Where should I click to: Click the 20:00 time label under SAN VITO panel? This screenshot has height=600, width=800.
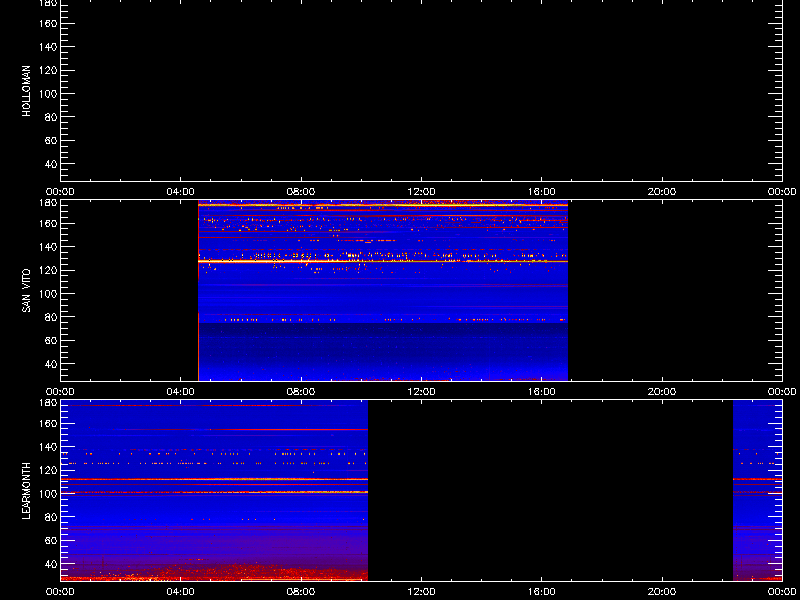pos(662,392)
